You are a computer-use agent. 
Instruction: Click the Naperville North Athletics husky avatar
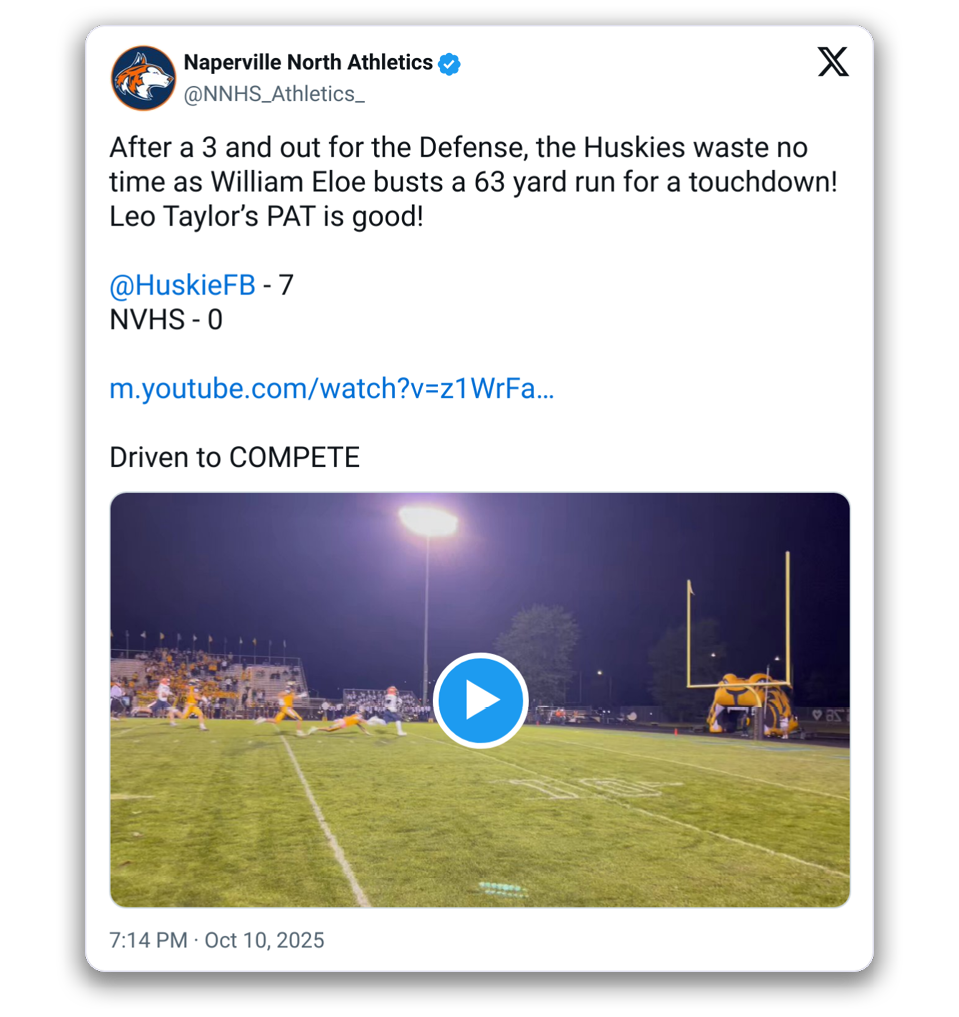tap(143, 78)
